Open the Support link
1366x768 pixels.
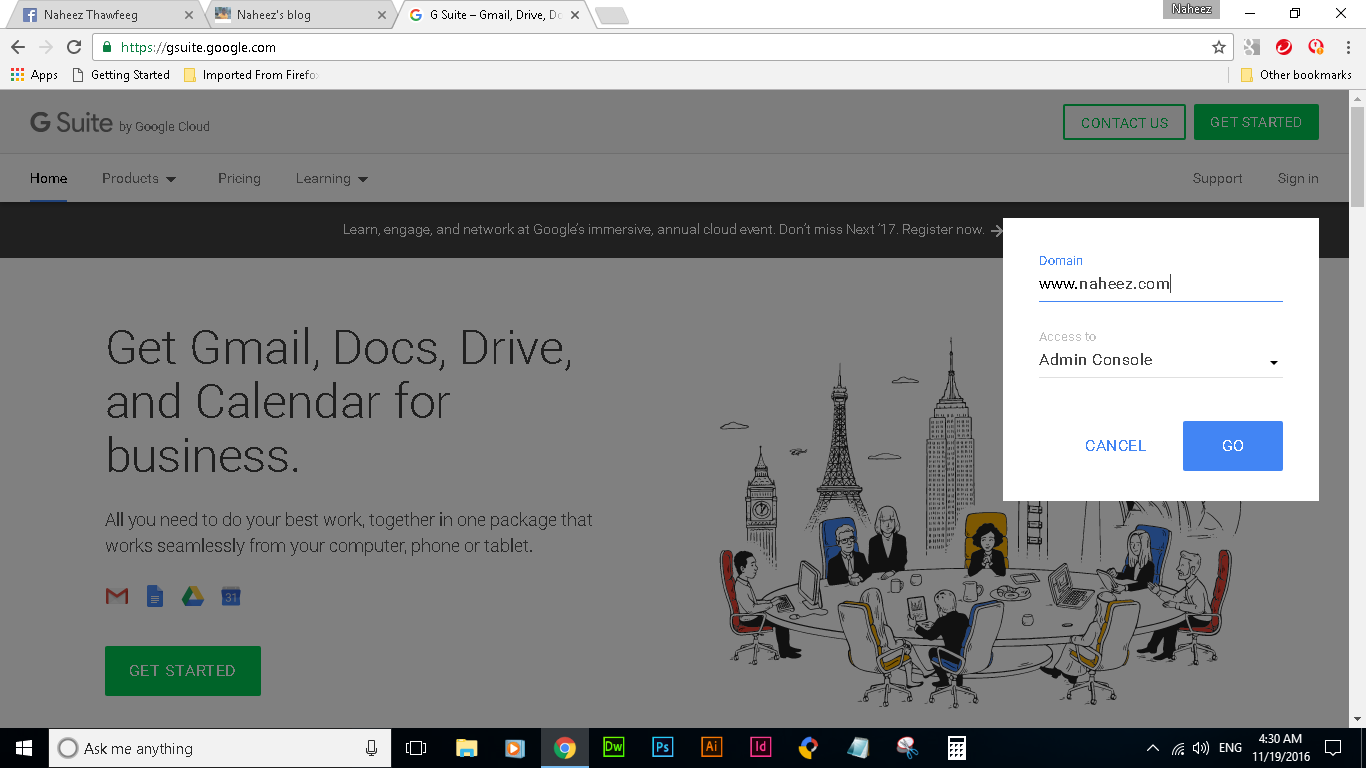coord(1217,178)
